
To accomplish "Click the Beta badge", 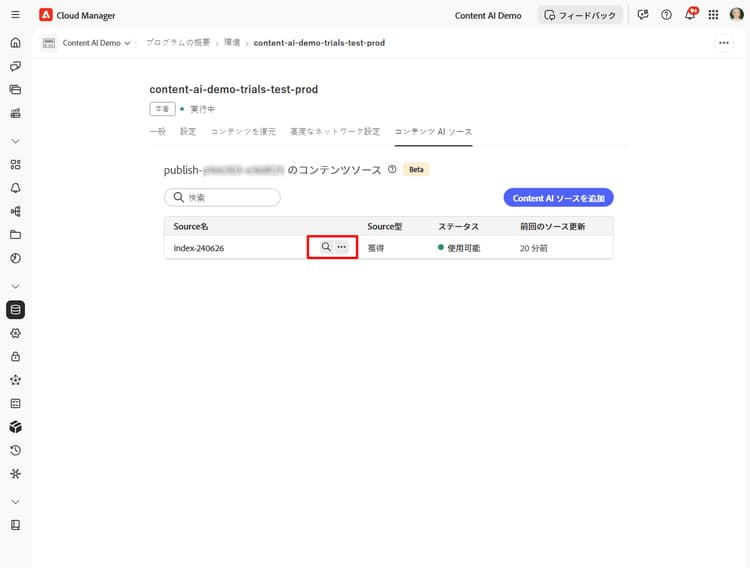I will [x=416, y=169].
